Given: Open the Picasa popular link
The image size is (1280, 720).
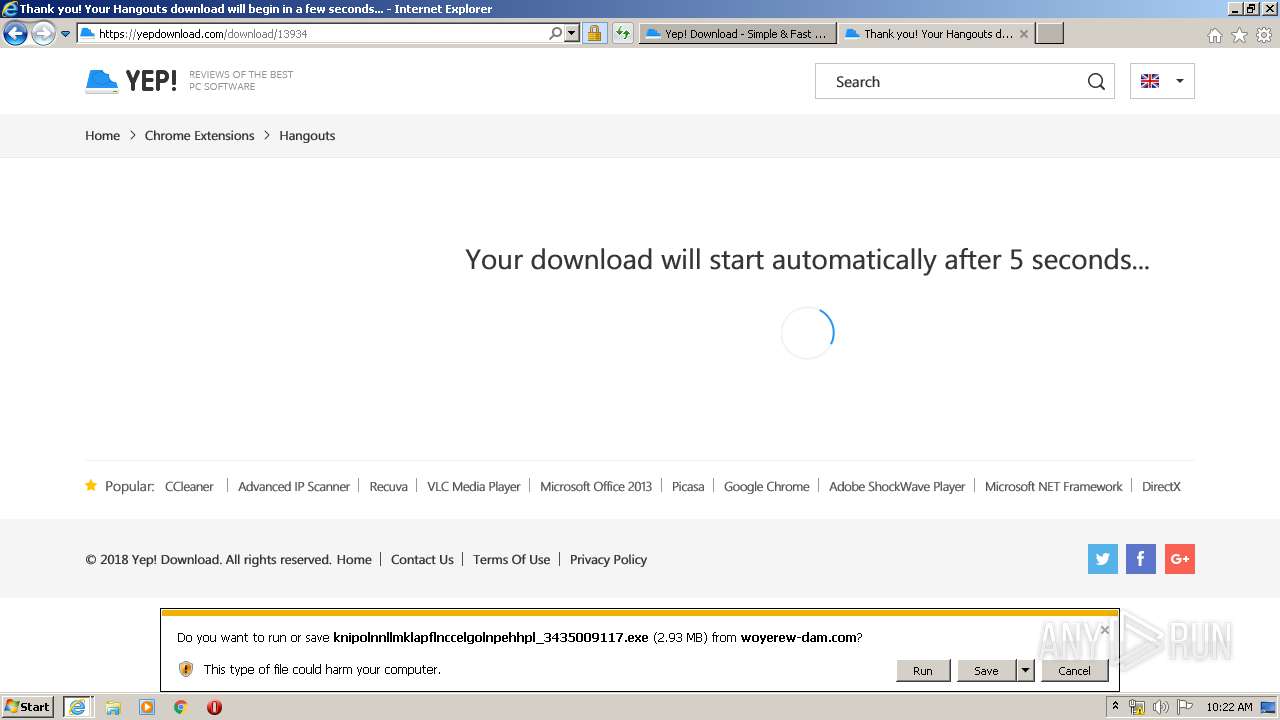Looking at the screenshot, I should click(688, 486).
